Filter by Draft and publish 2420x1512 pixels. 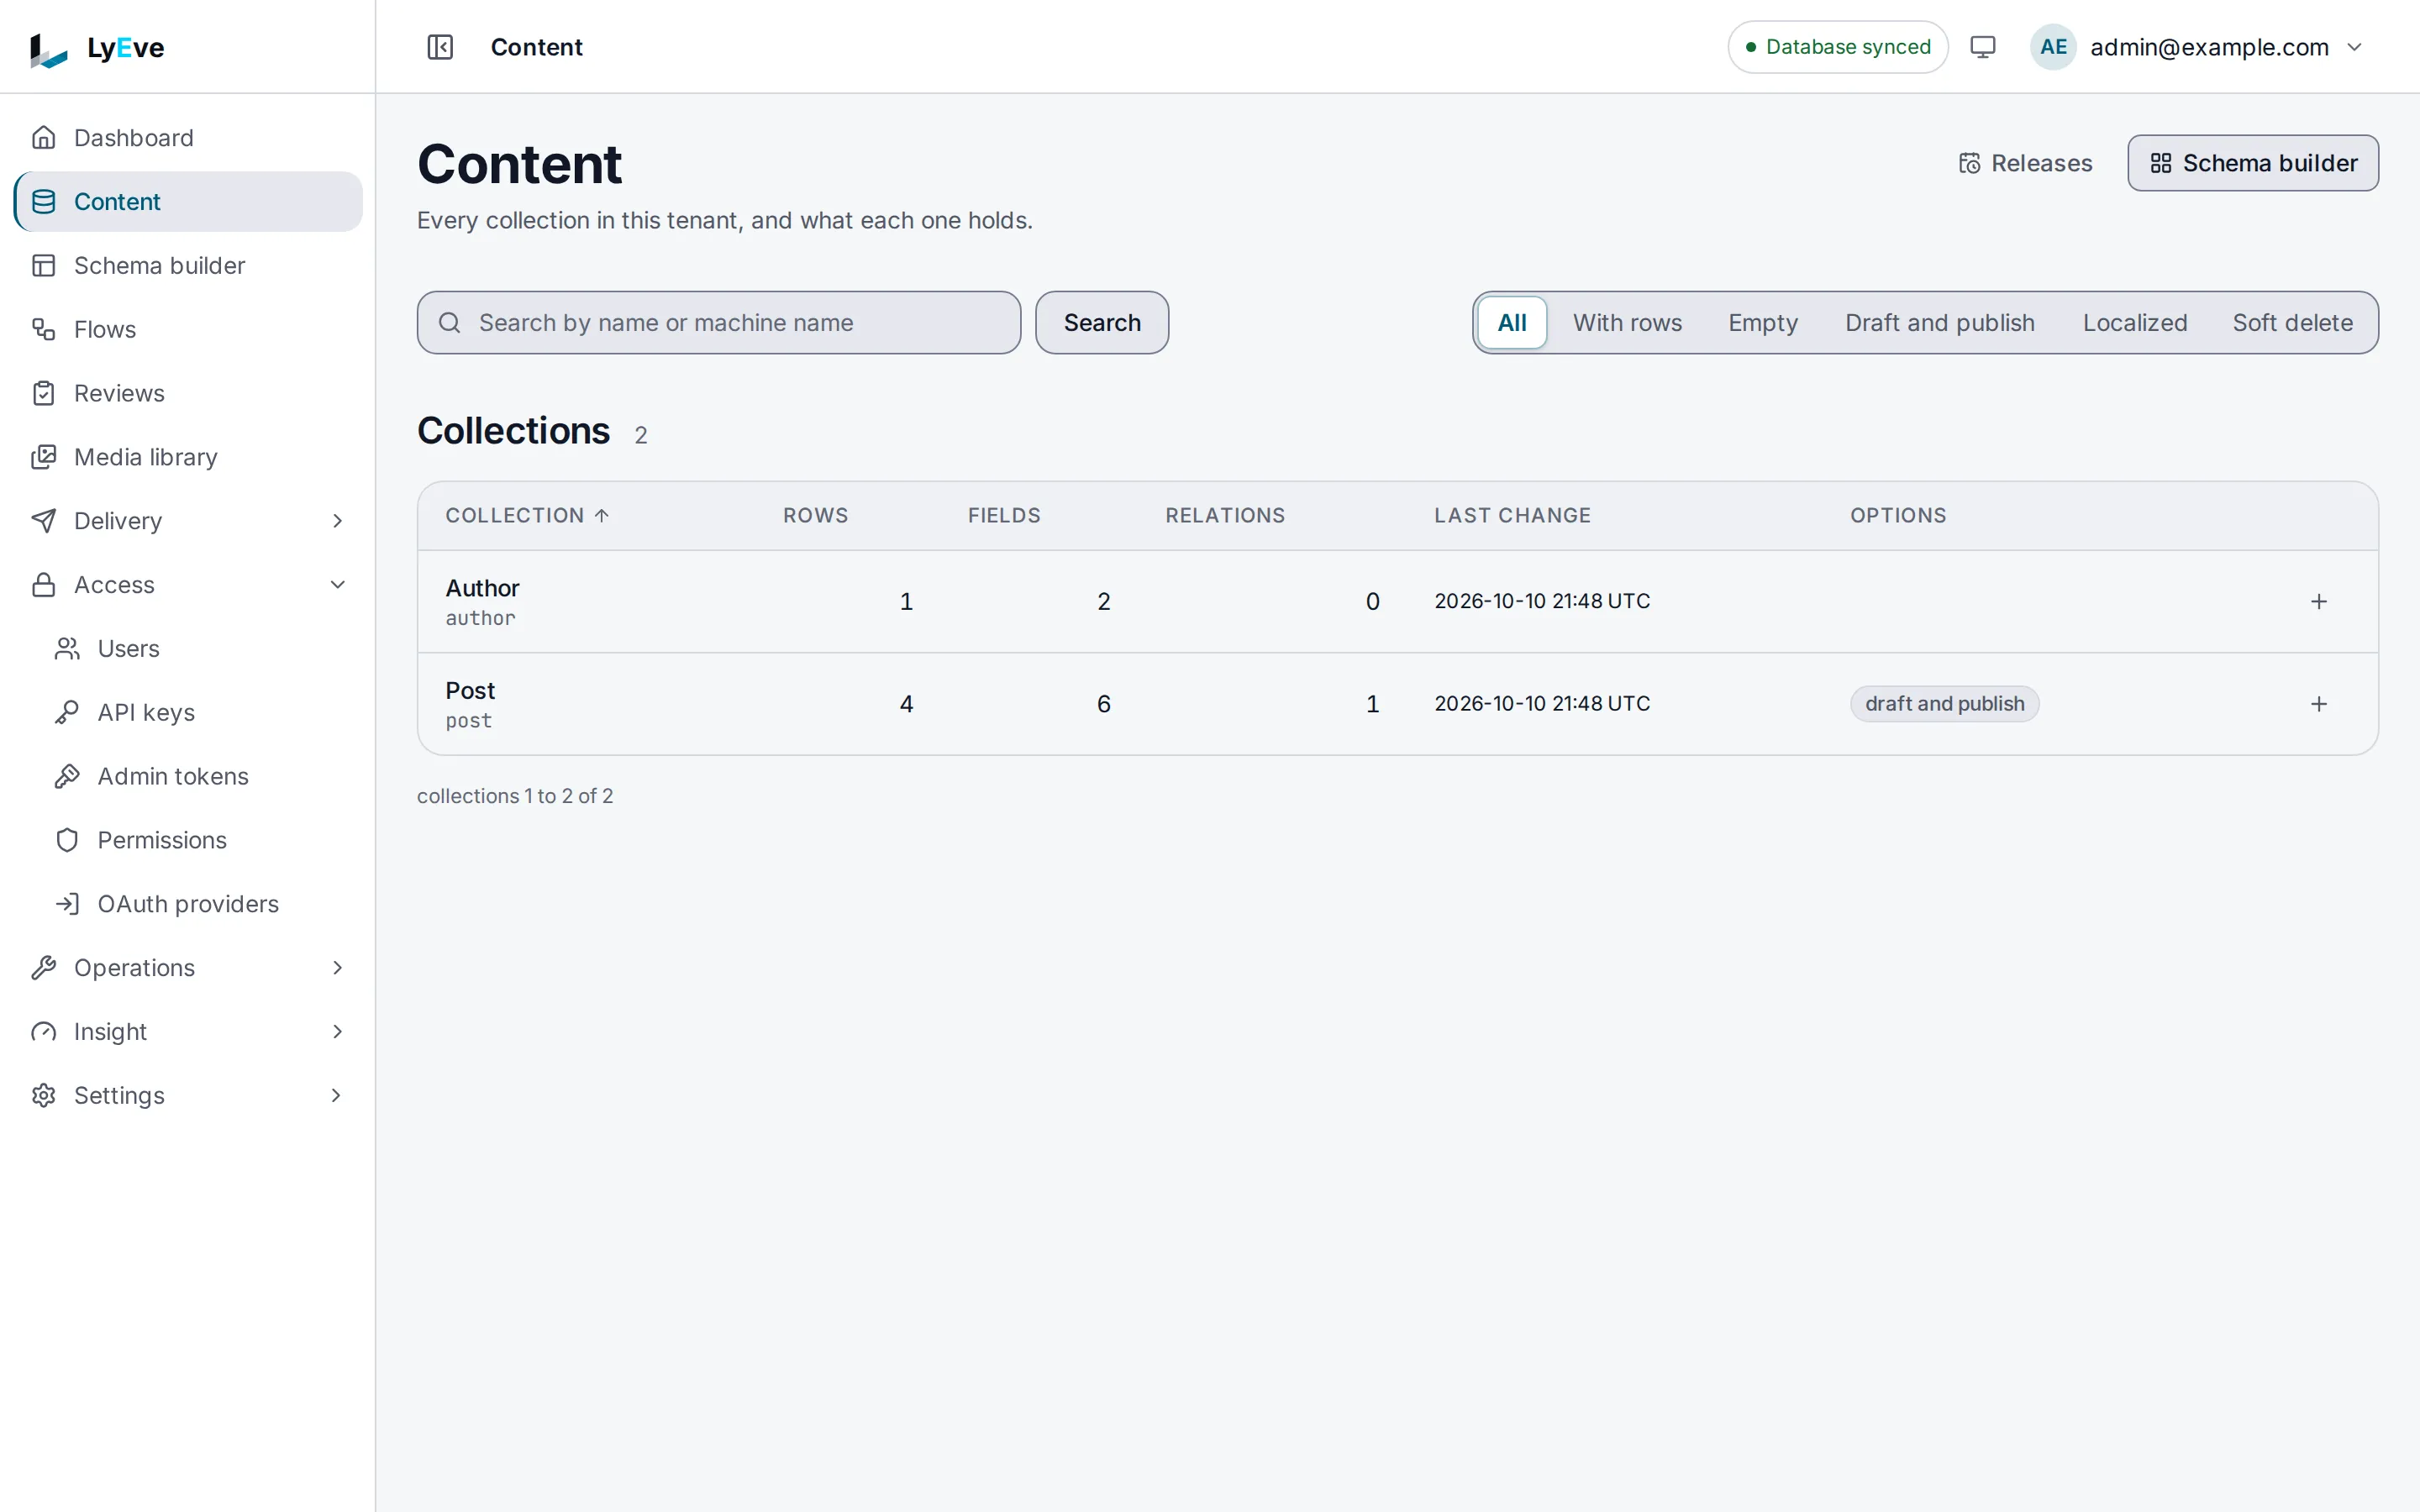pyautogui.click(x=1939, y=323)
